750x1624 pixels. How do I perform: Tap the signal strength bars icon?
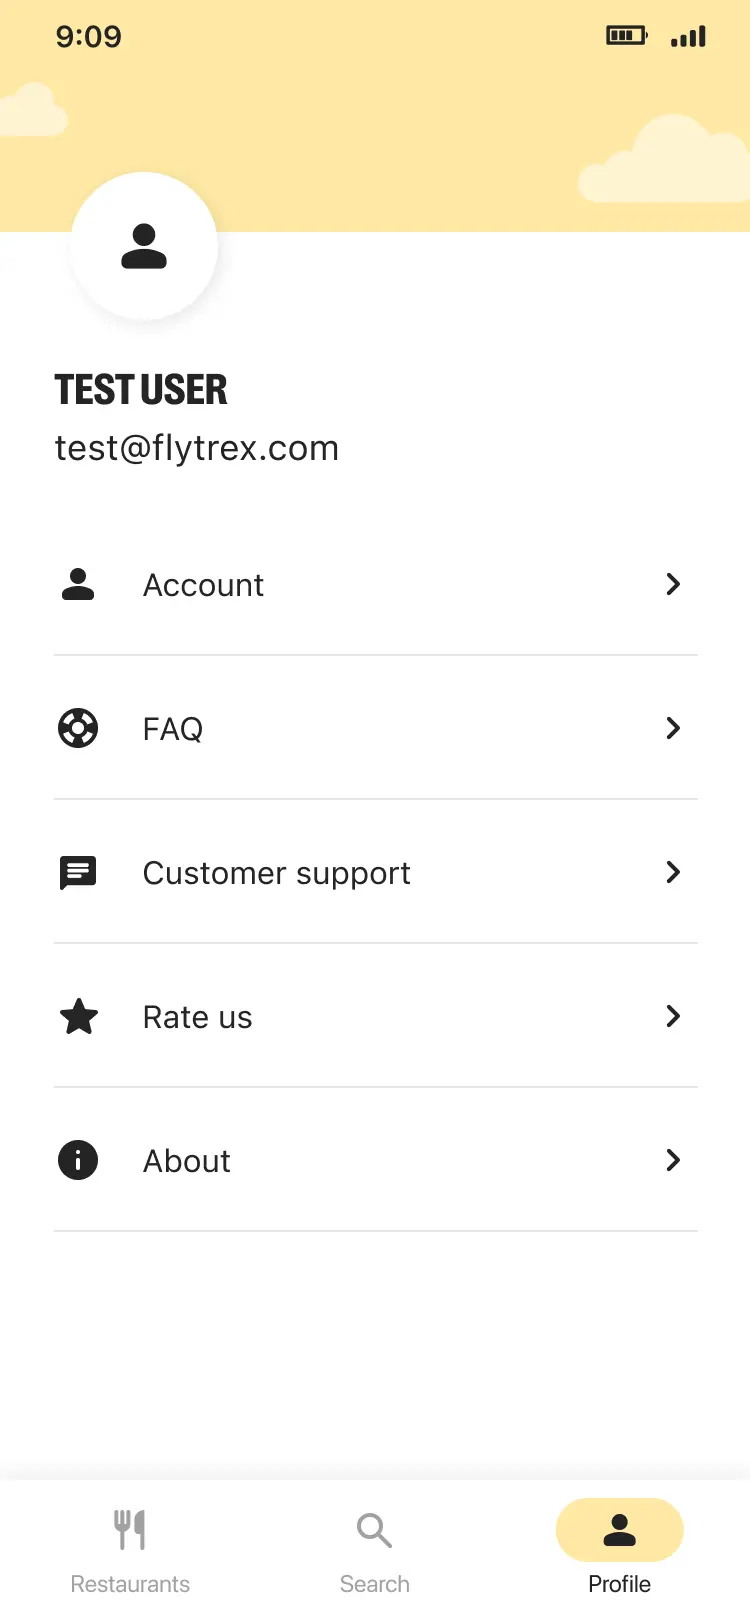click(x=689, y=37)
